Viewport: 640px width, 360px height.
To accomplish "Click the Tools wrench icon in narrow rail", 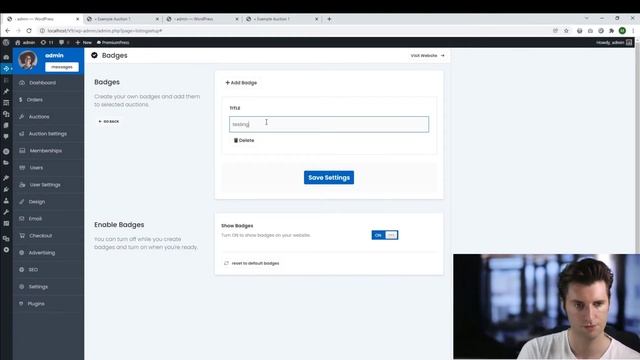I will pos(6,212).
